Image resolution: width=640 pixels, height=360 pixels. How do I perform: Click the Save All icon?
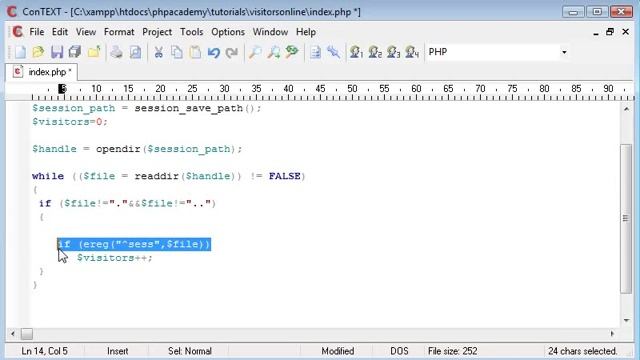75,52
